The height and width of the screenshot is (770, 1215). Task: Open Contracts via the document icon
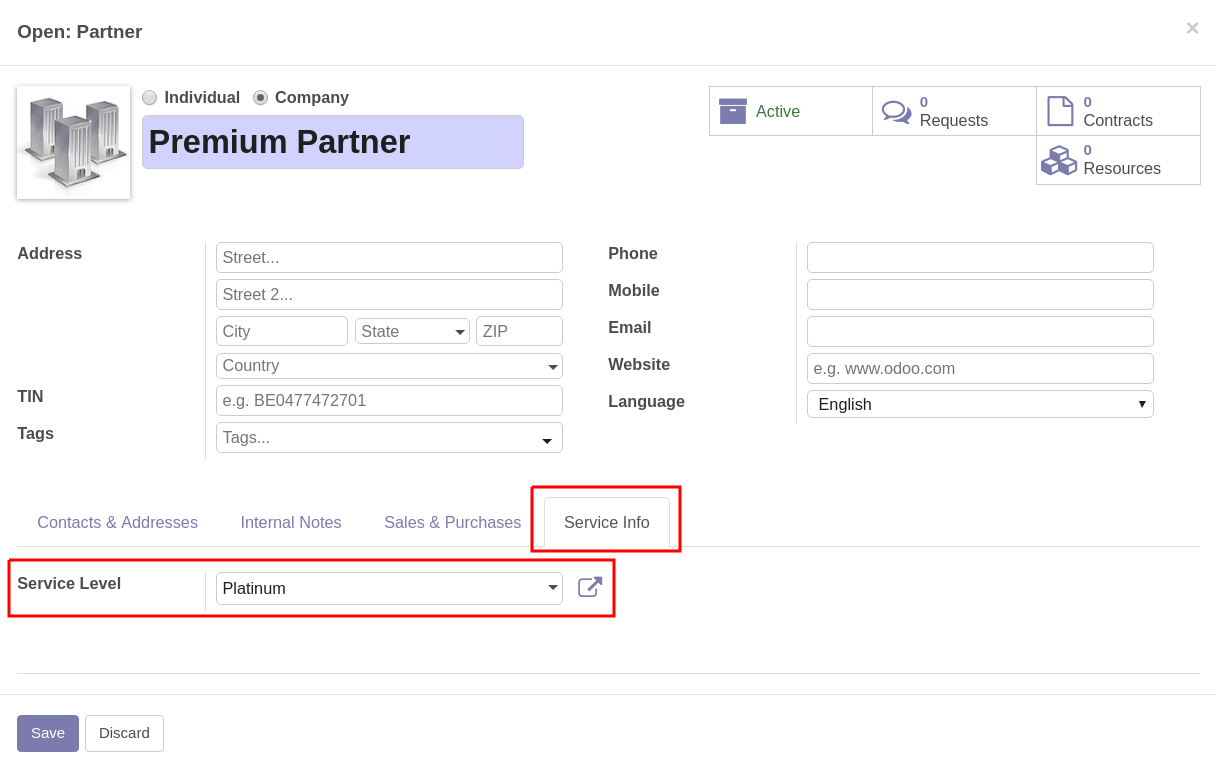(x=1060, y=111)
